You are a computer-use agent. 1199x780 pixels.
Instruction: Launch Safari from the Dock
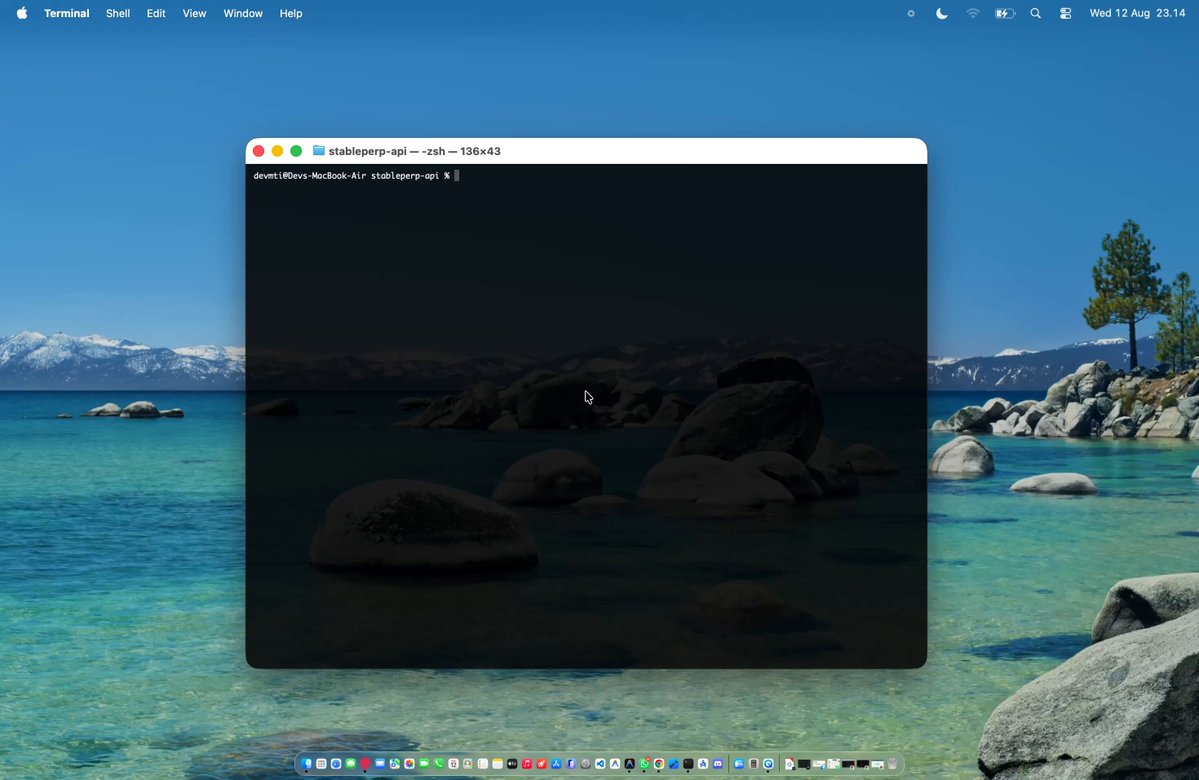336,763
